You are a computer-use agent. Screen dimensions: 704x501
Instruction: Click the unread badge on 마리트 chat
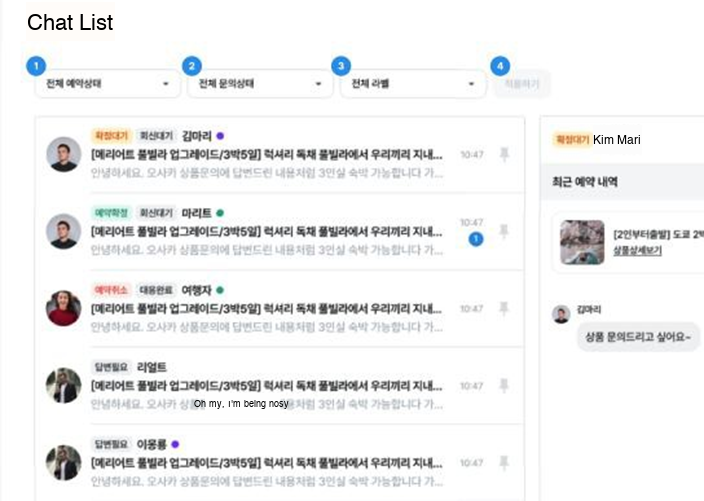(x=476, y=239)
